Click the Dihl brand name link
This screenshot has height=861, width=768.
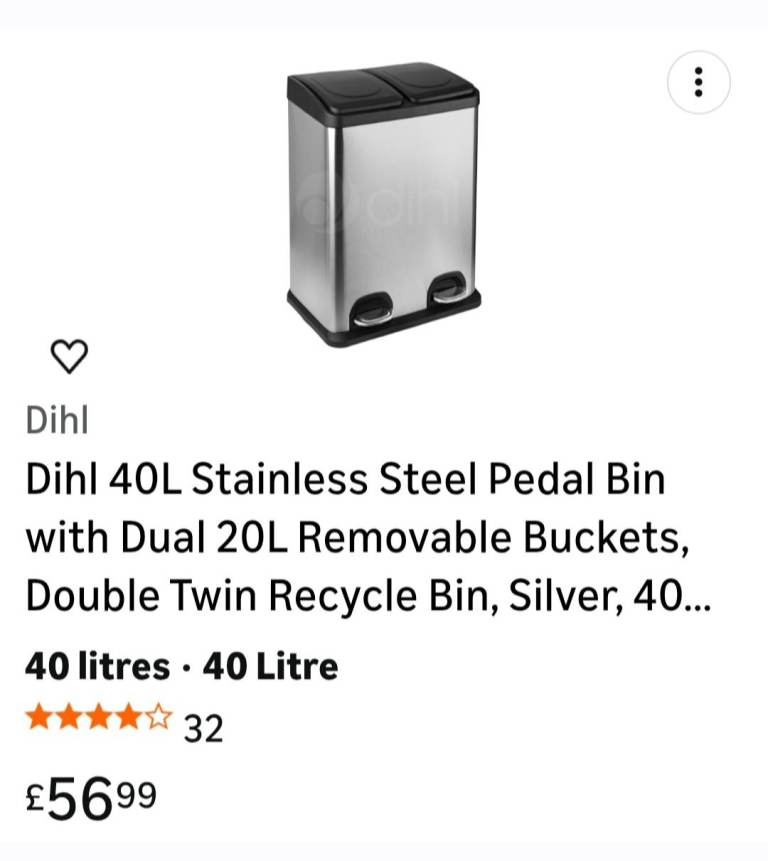click(x=57, y=421)
